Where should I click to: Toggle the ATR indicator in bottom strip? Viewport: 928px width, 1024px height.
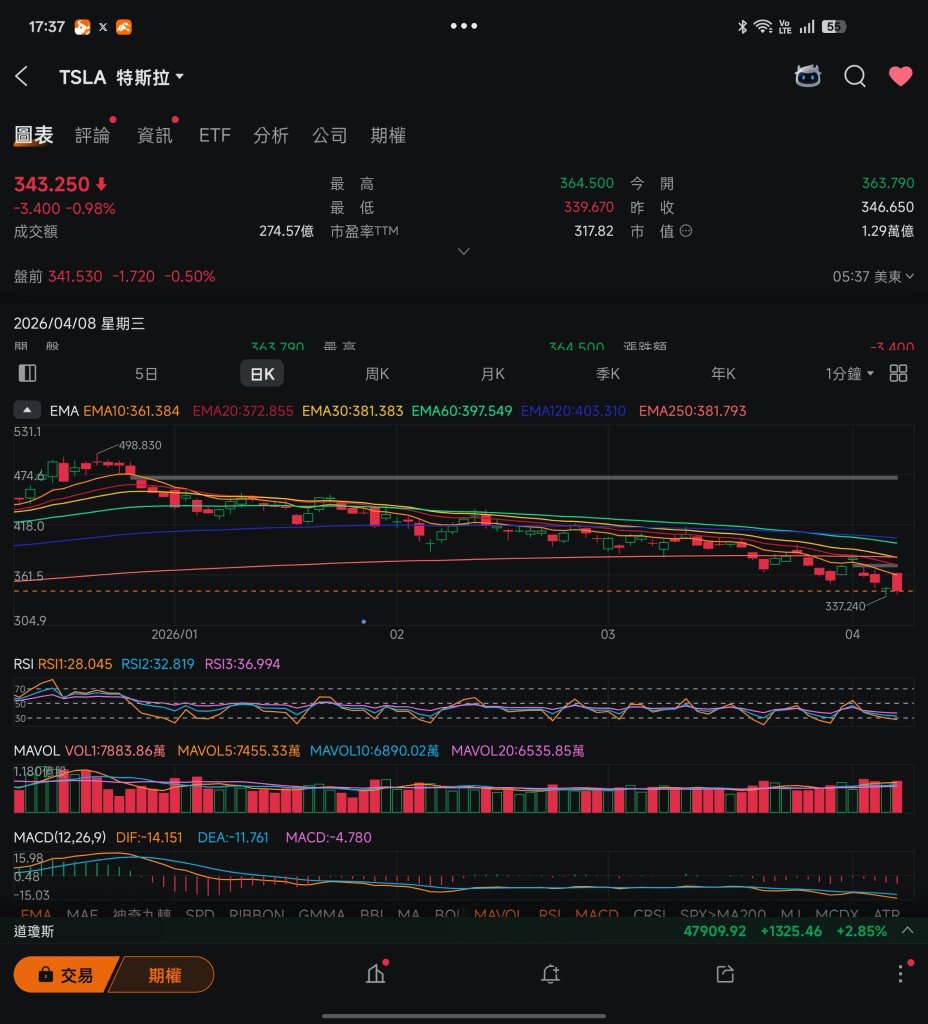click(x=887, y=914)
